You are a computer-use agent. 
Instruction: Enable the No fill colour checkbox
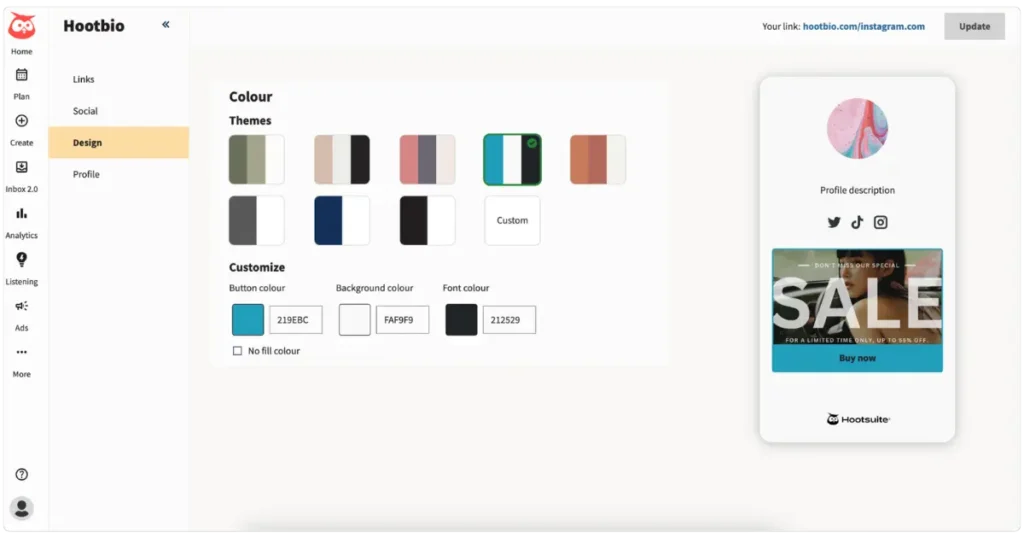(237, 351)
